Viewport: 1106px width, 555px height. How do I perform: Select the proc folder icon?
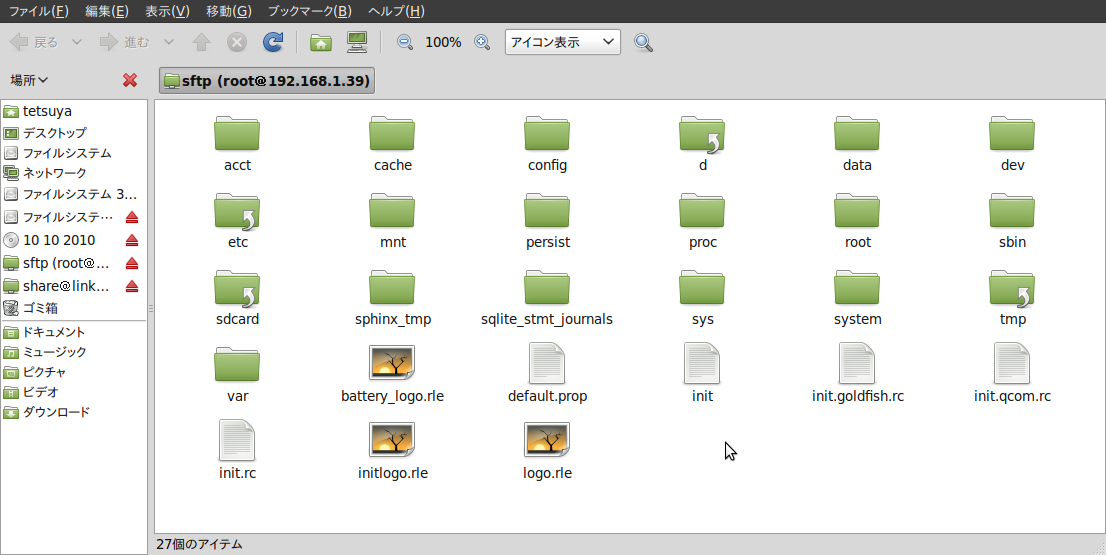[702, 210]
